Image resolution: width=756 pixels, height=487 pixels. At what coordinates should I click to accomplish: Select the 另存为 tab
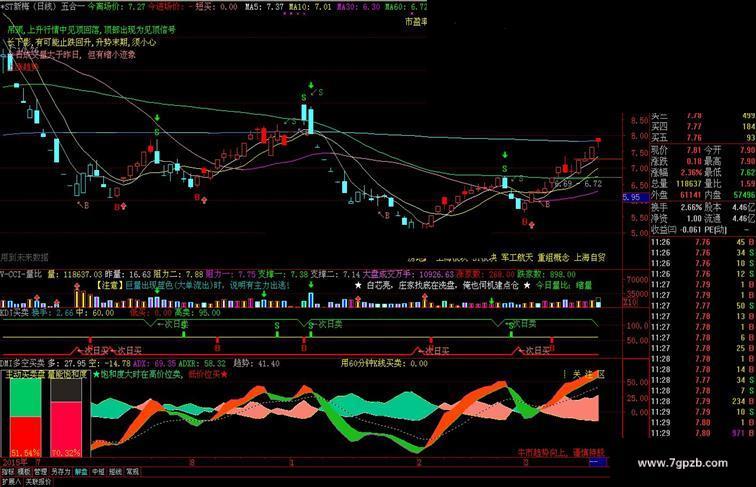tap(61, 472)
